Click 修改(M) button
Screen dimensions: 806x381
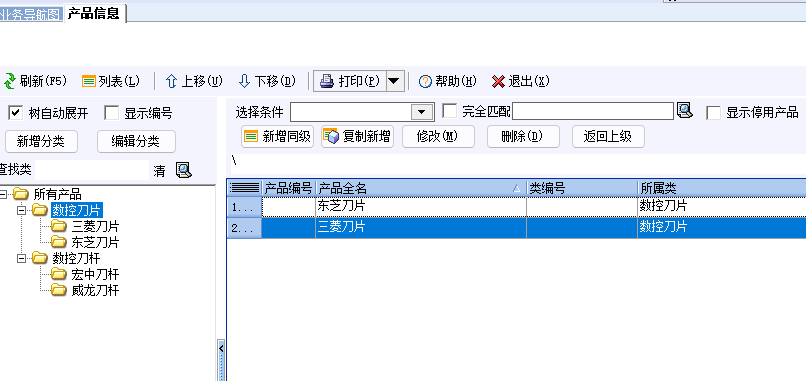click(x=438, y=136)
